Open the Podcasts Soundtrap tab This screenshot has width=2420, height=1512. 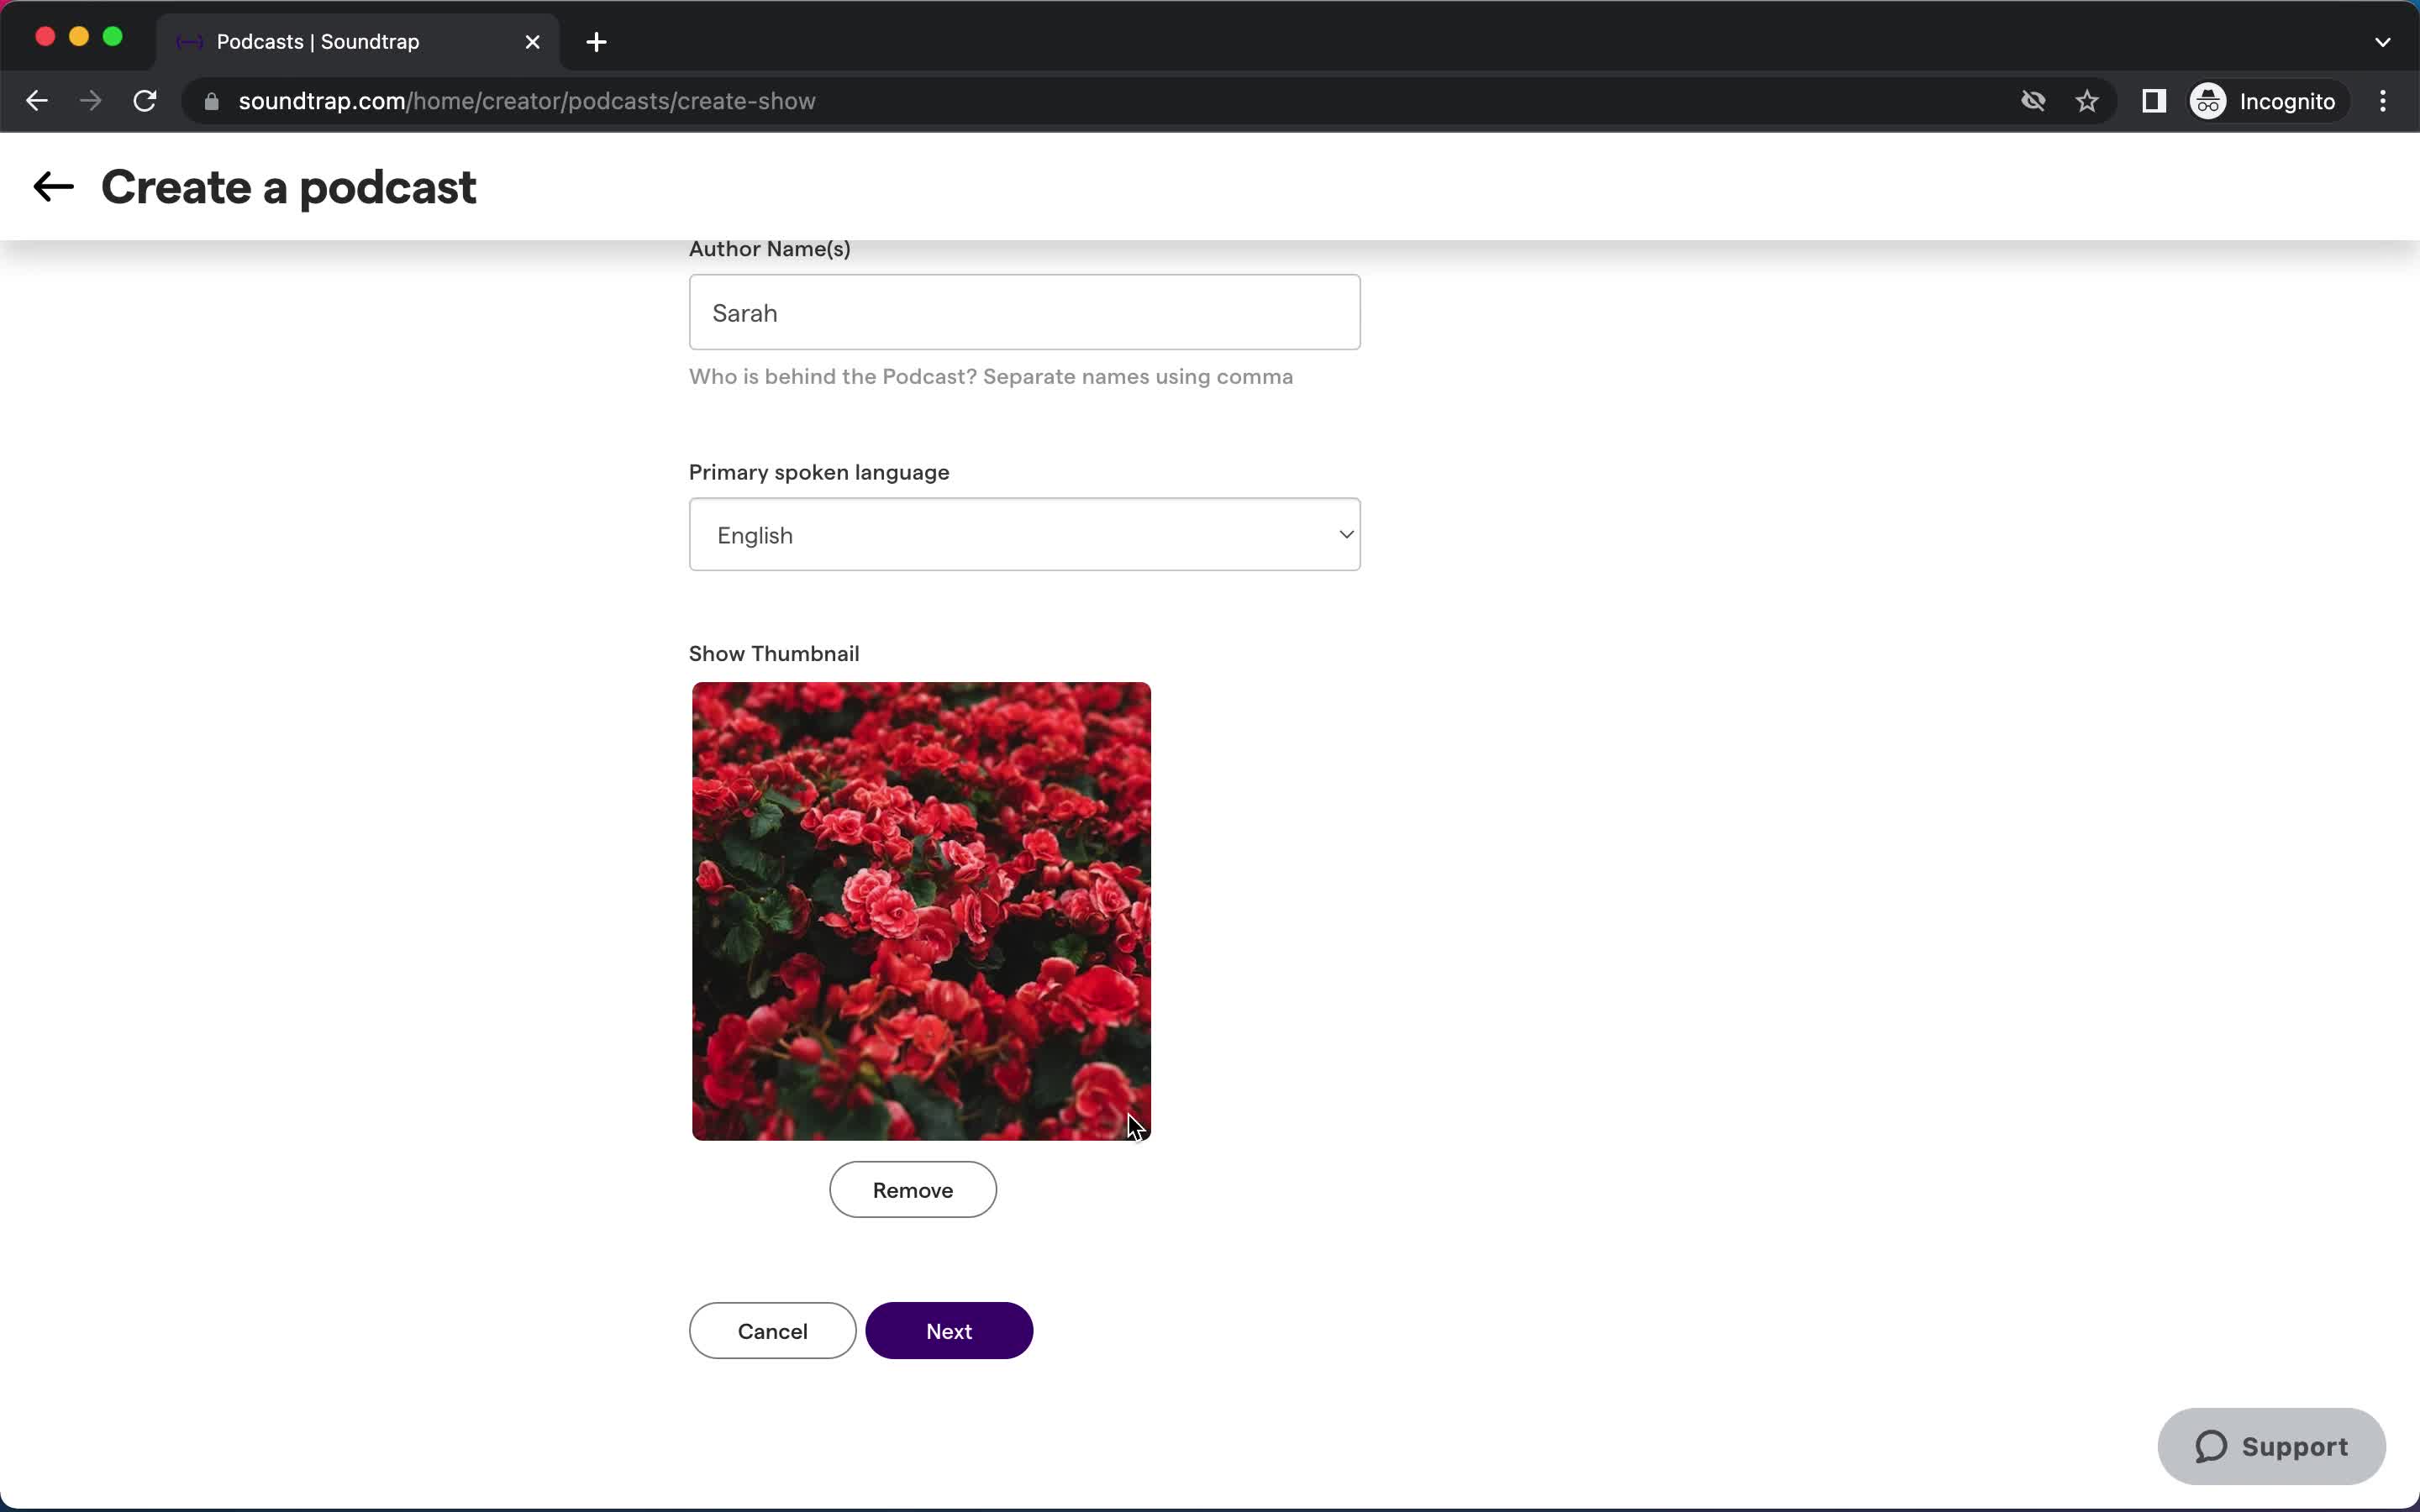[x=357, y=42]
